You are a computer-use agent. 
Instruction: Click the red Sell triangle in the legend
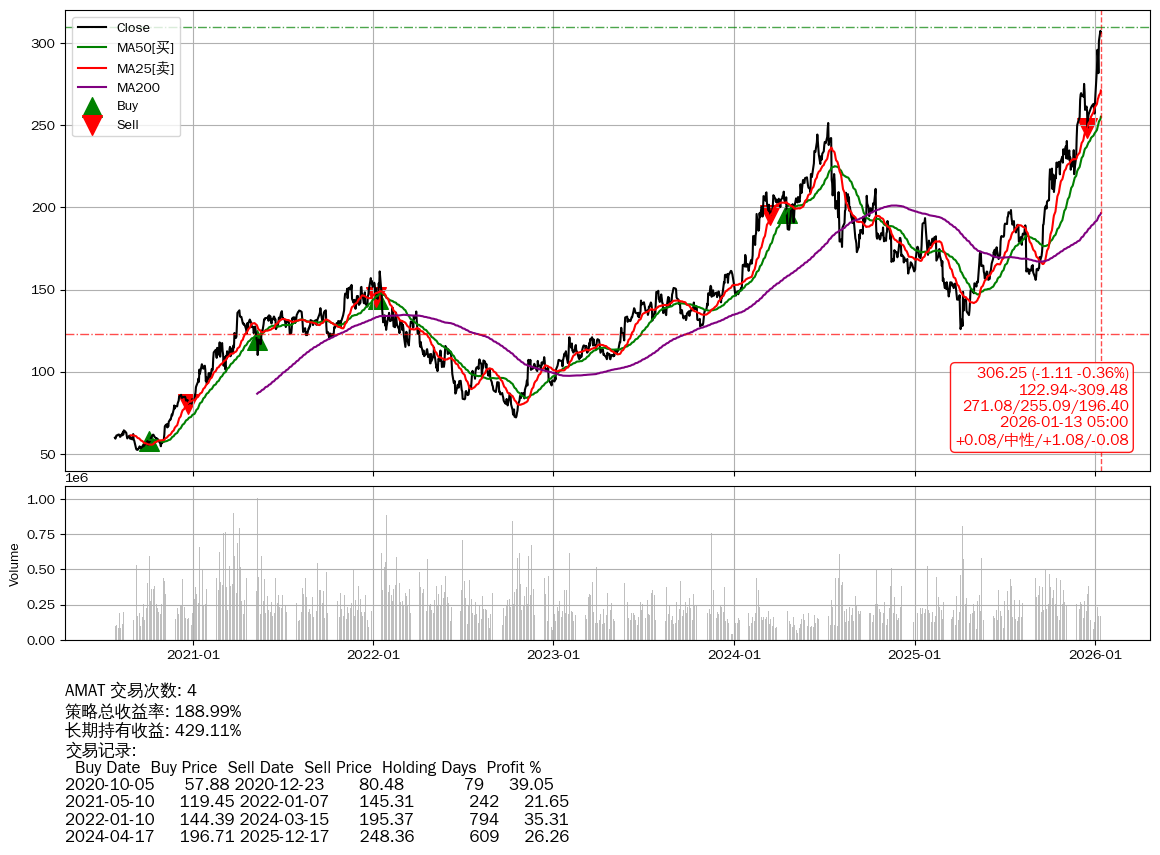tap(92, 125)
